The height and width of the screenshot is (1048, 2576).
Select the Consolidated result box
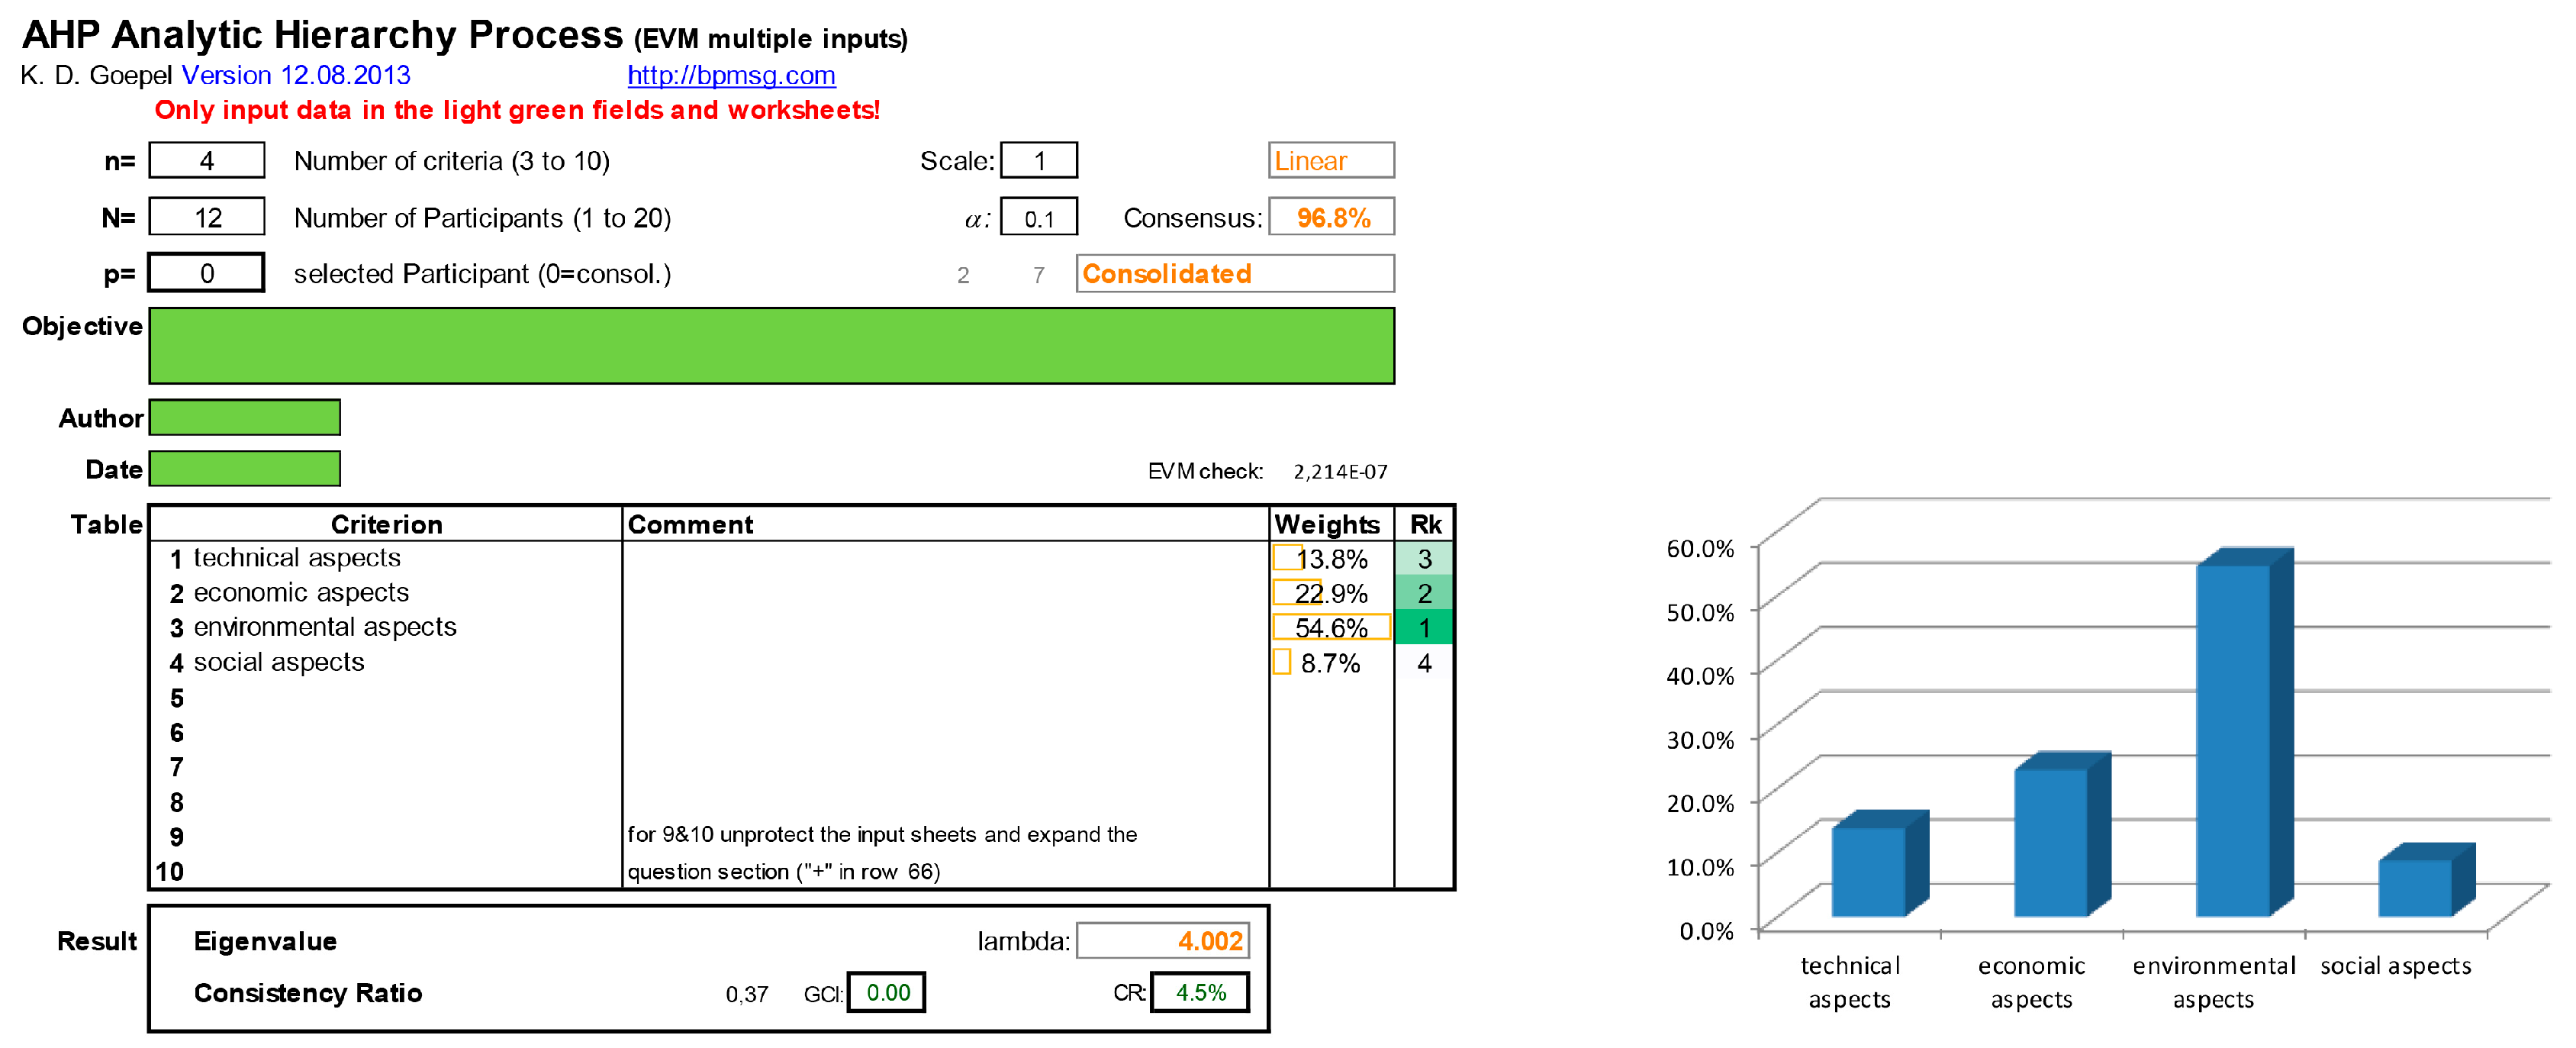click(1235, 273)
